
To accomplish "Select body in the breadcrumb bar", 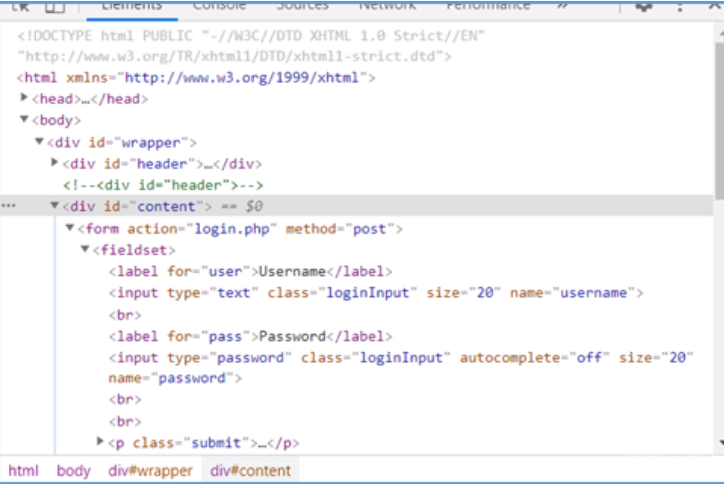I will (x=73, y=470).
